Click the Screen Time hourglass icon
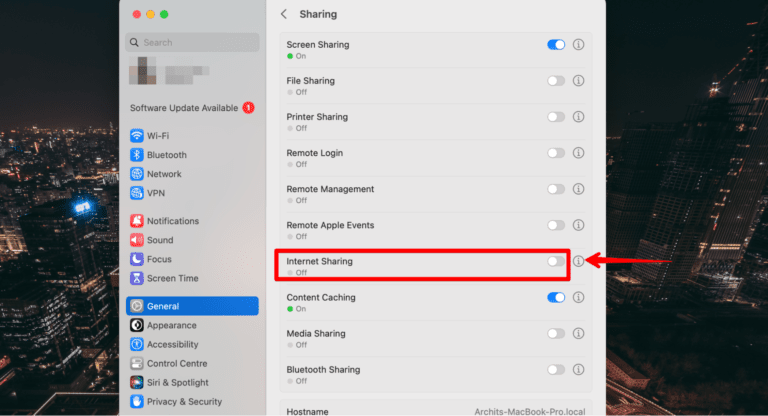 pos(137,278)
